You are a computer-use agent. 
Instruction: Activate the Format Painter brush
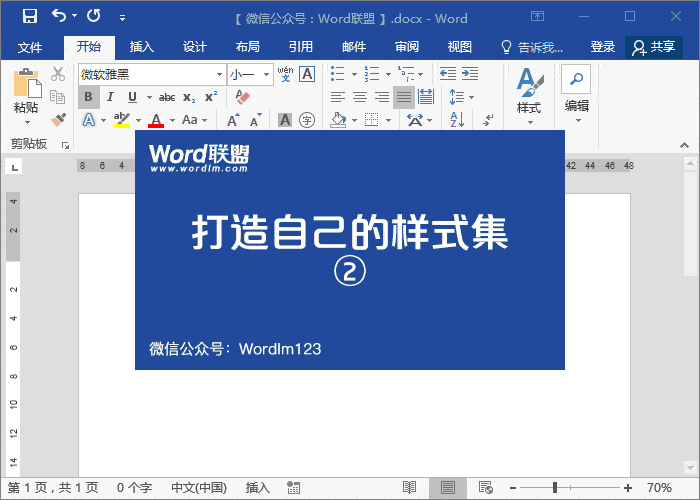click(x=58, y=119)
